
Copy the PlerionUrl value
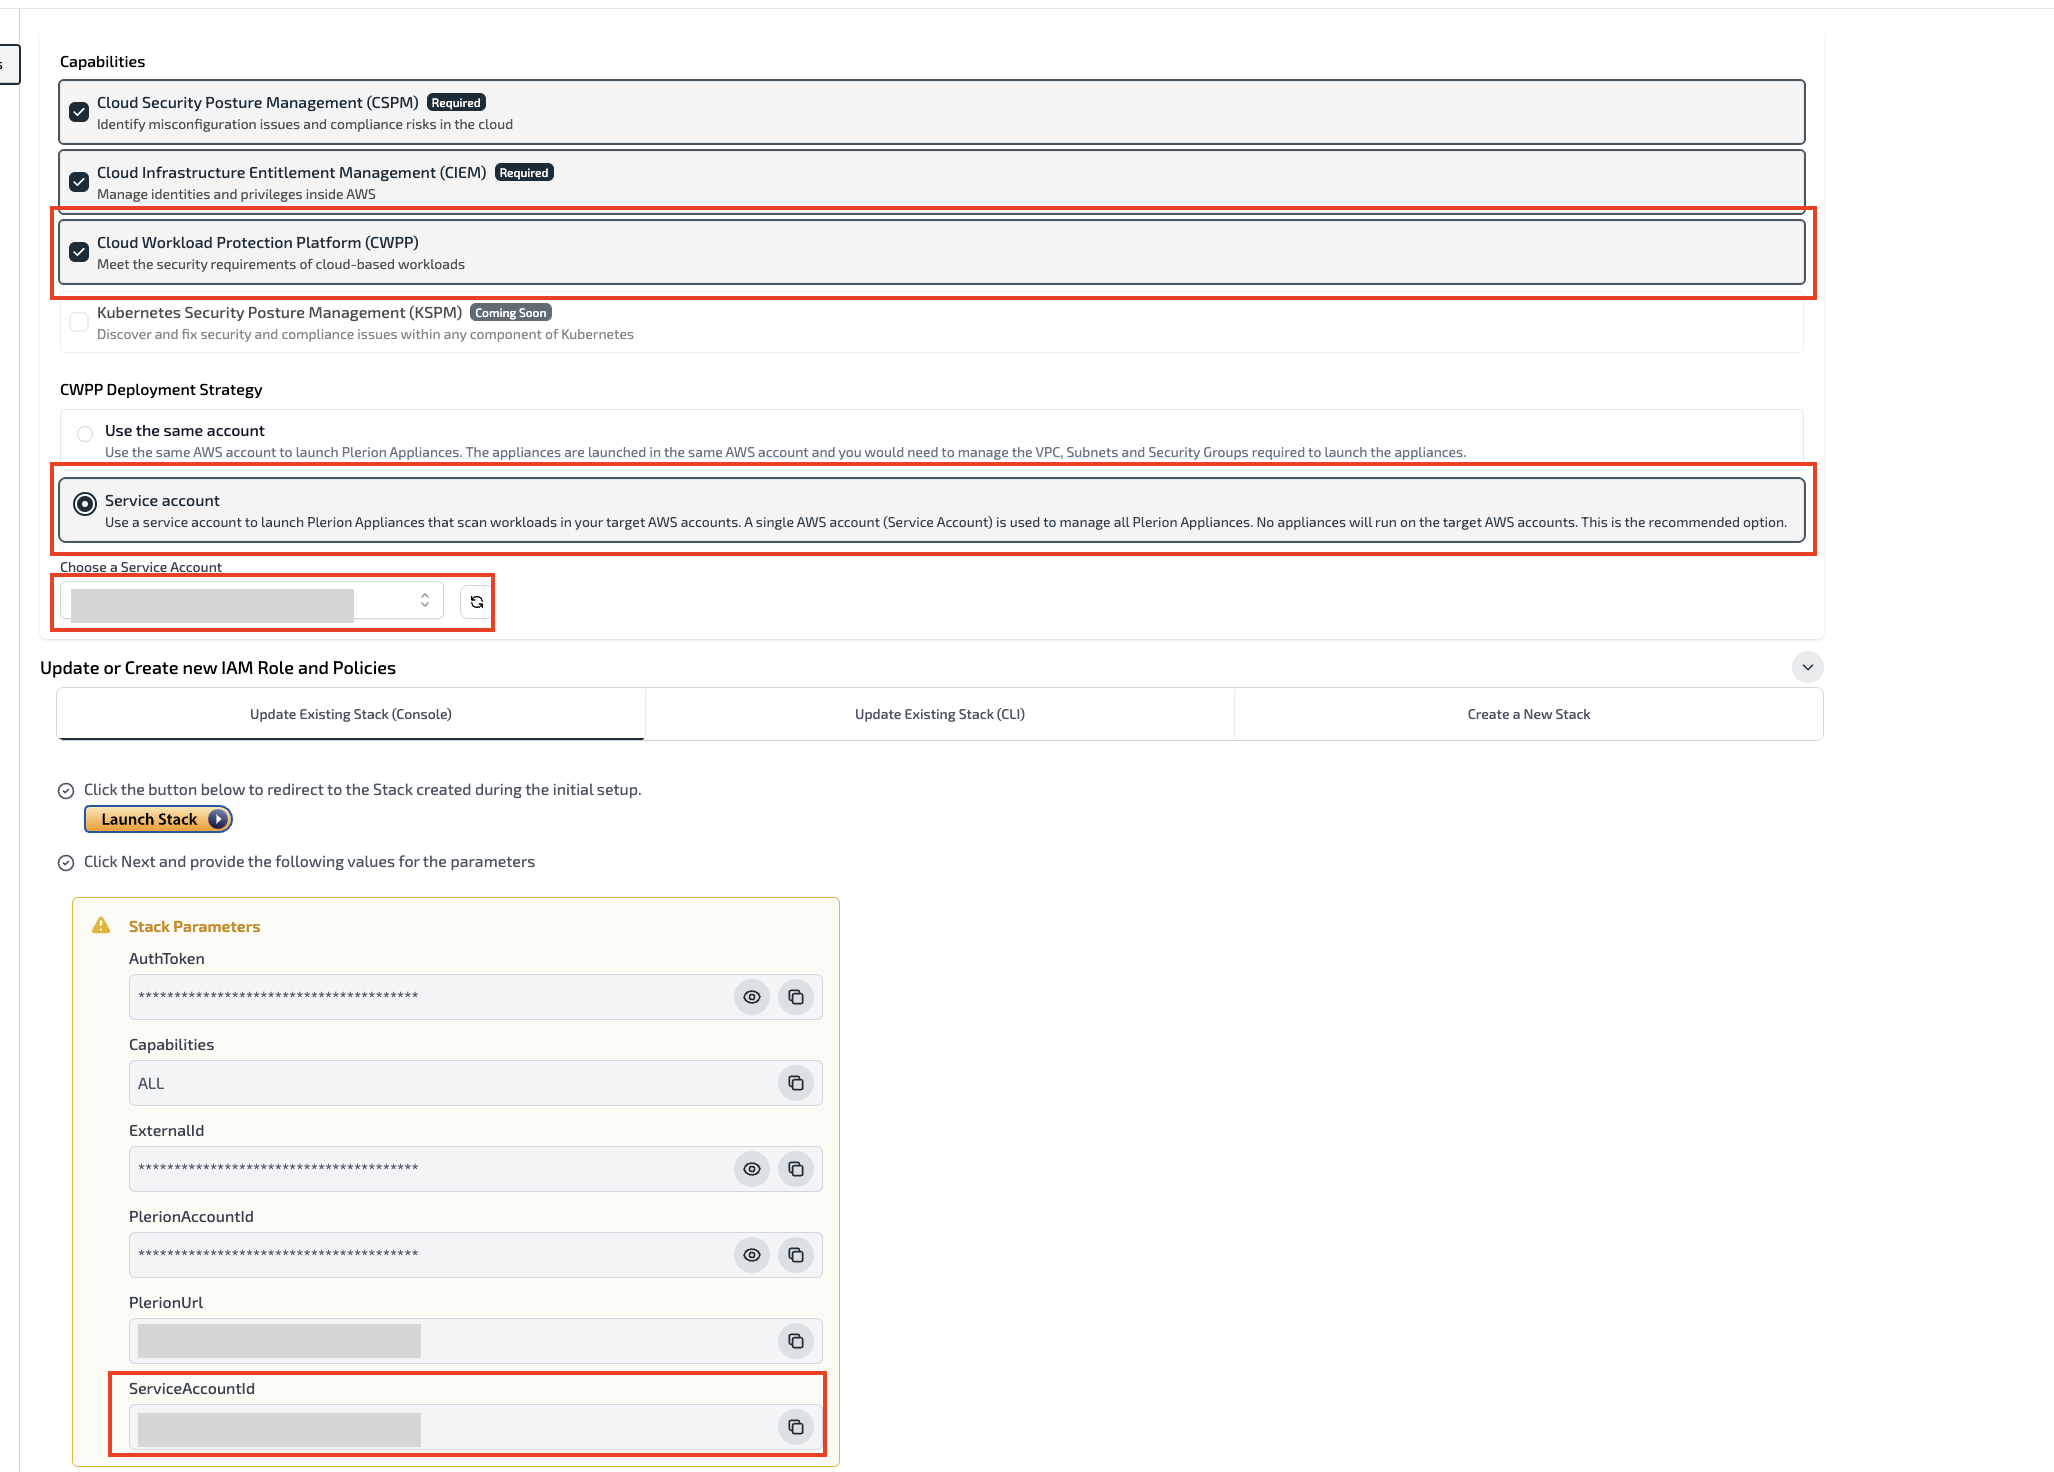coord(796,1341)
